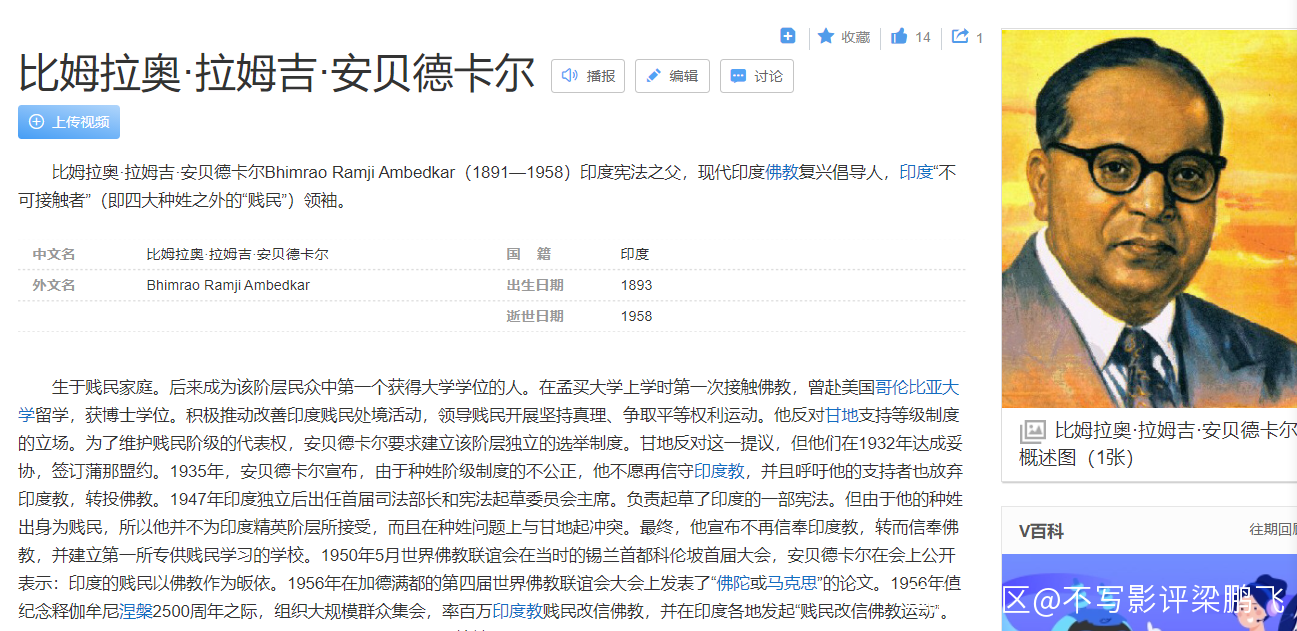Follow the 佛教 link in summary
Screen dimensions: 1297x631
pyautogui.click(x=781, y=172)
